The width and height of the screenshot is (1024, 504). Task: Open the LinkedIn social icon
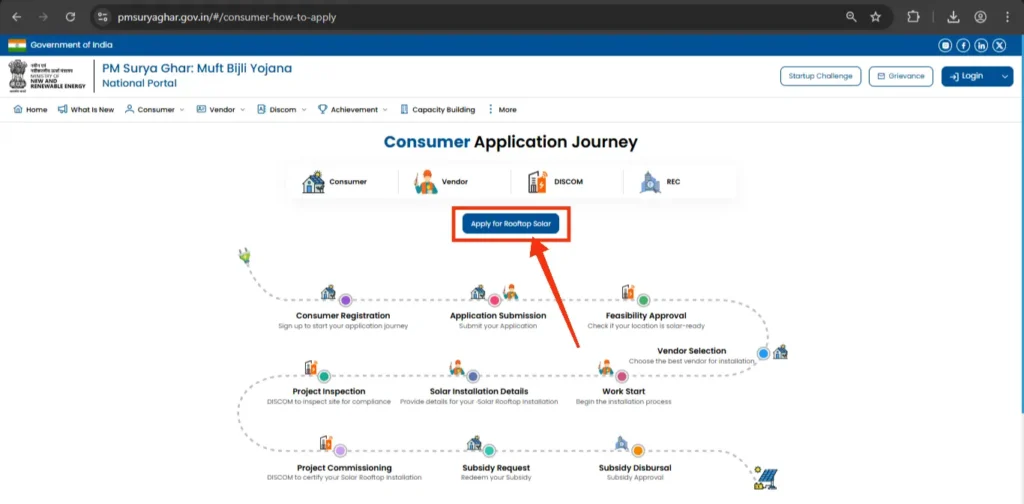981,45
